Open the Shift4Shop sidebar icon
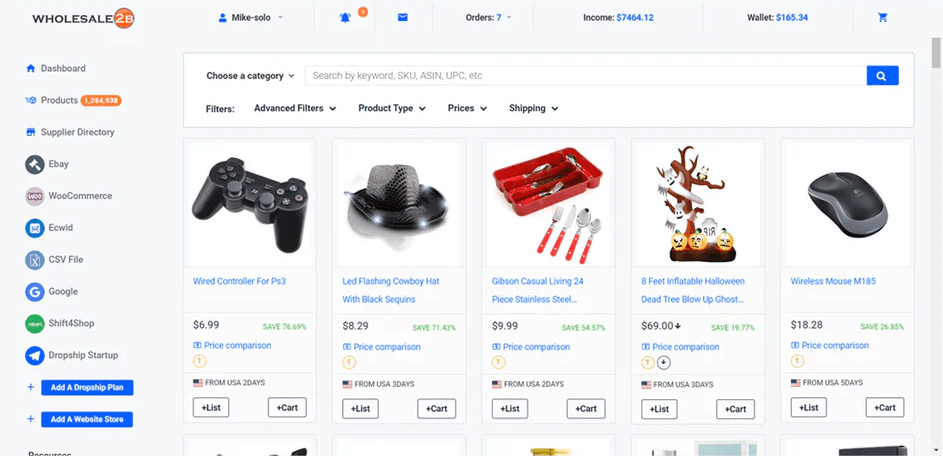The height and width of the screenshot is (456, 943). tap(34, 324)
